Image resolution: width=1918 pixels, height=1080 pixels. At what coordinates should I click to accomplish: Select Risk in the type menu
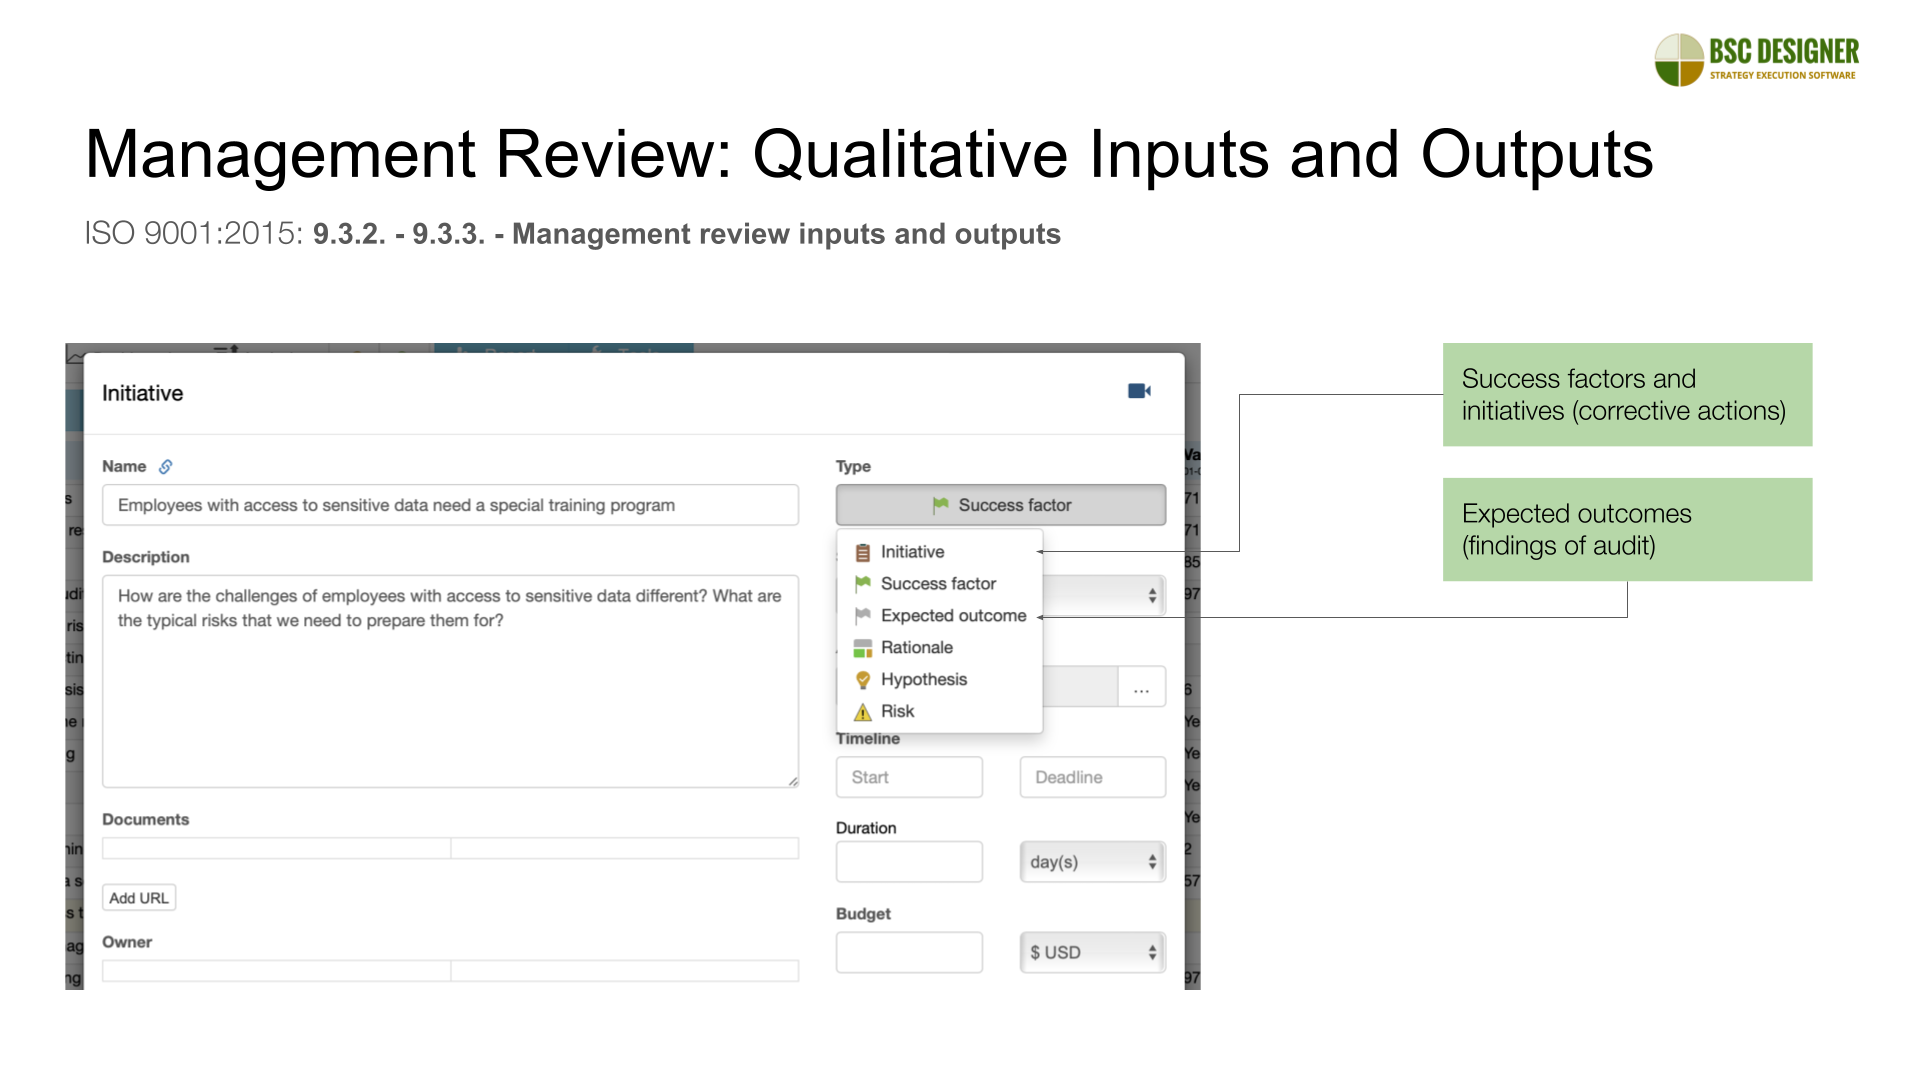click(x=897, y=712)
